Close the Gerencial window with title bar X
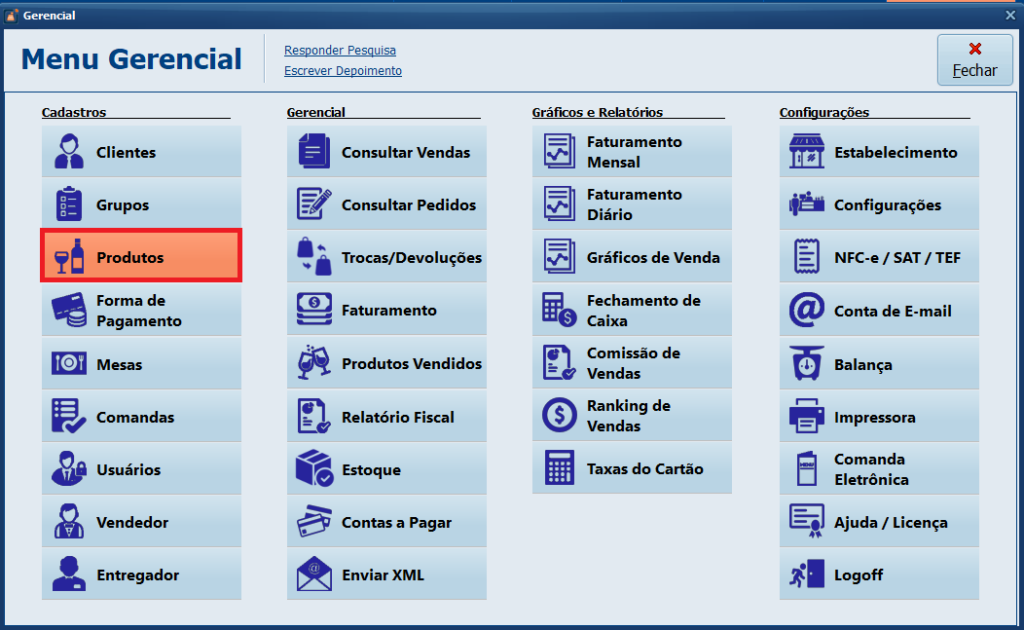Screen dimensions: 1024x630 point(1010,15)
